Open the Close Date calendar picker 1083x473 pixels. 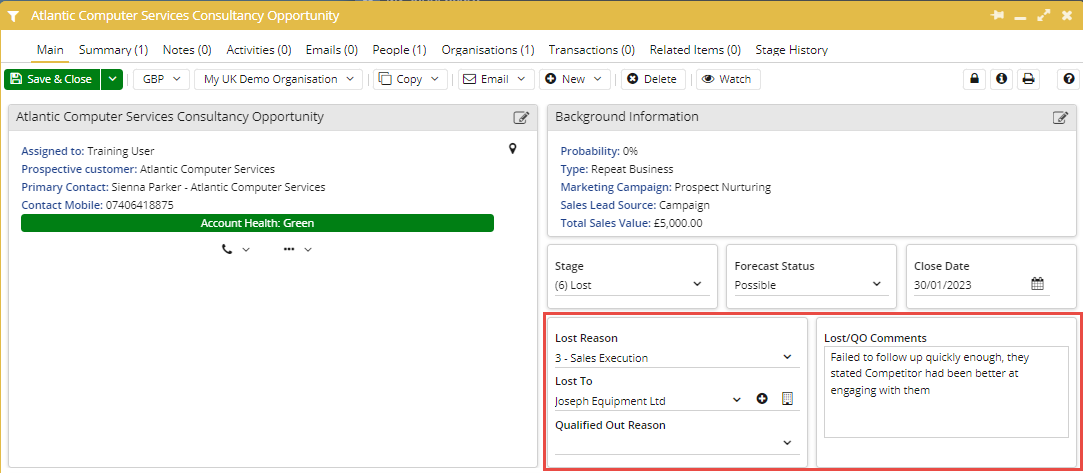[x=1038, y=284]
